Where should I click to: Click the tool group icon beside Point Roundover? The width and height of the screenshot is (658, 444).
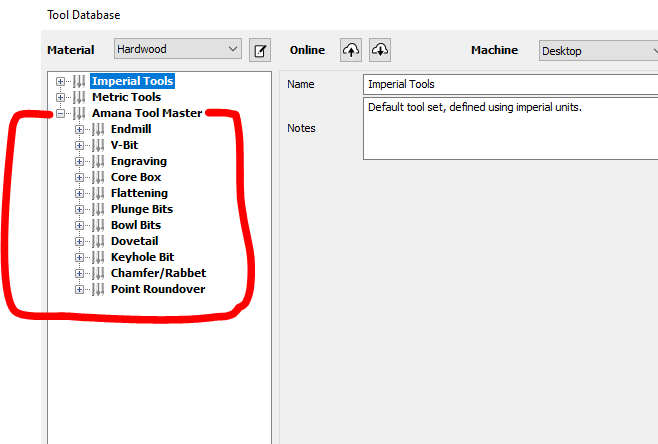(98, 290)
